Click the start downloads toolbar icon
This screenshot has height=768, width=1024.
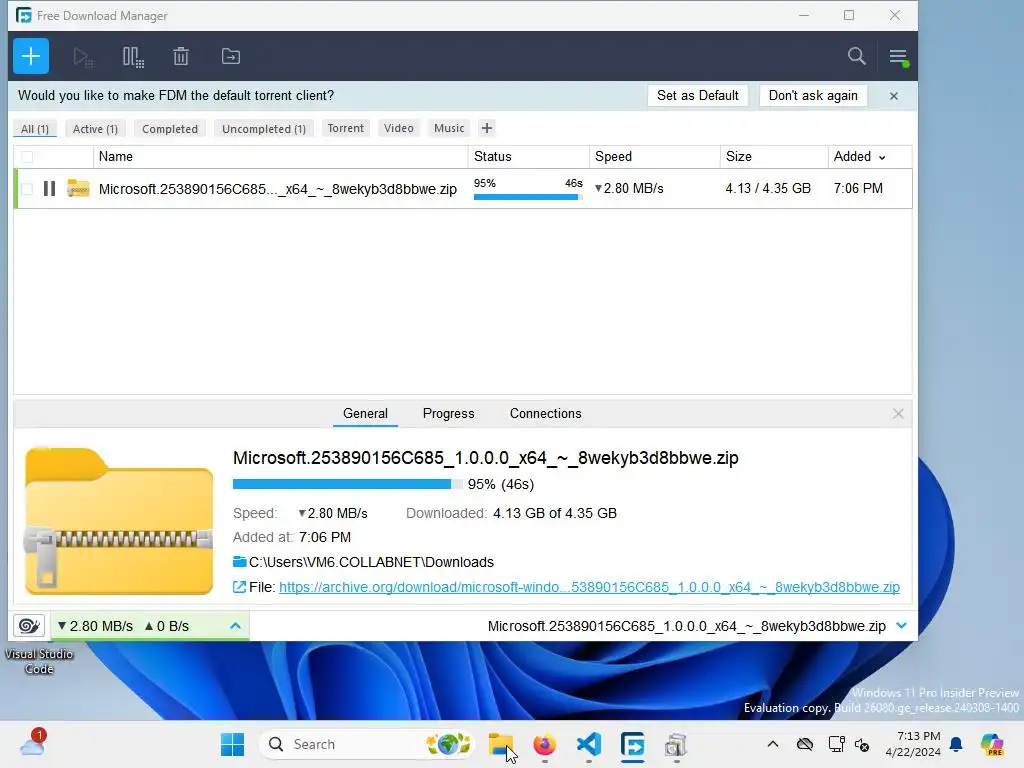[83, 57]
